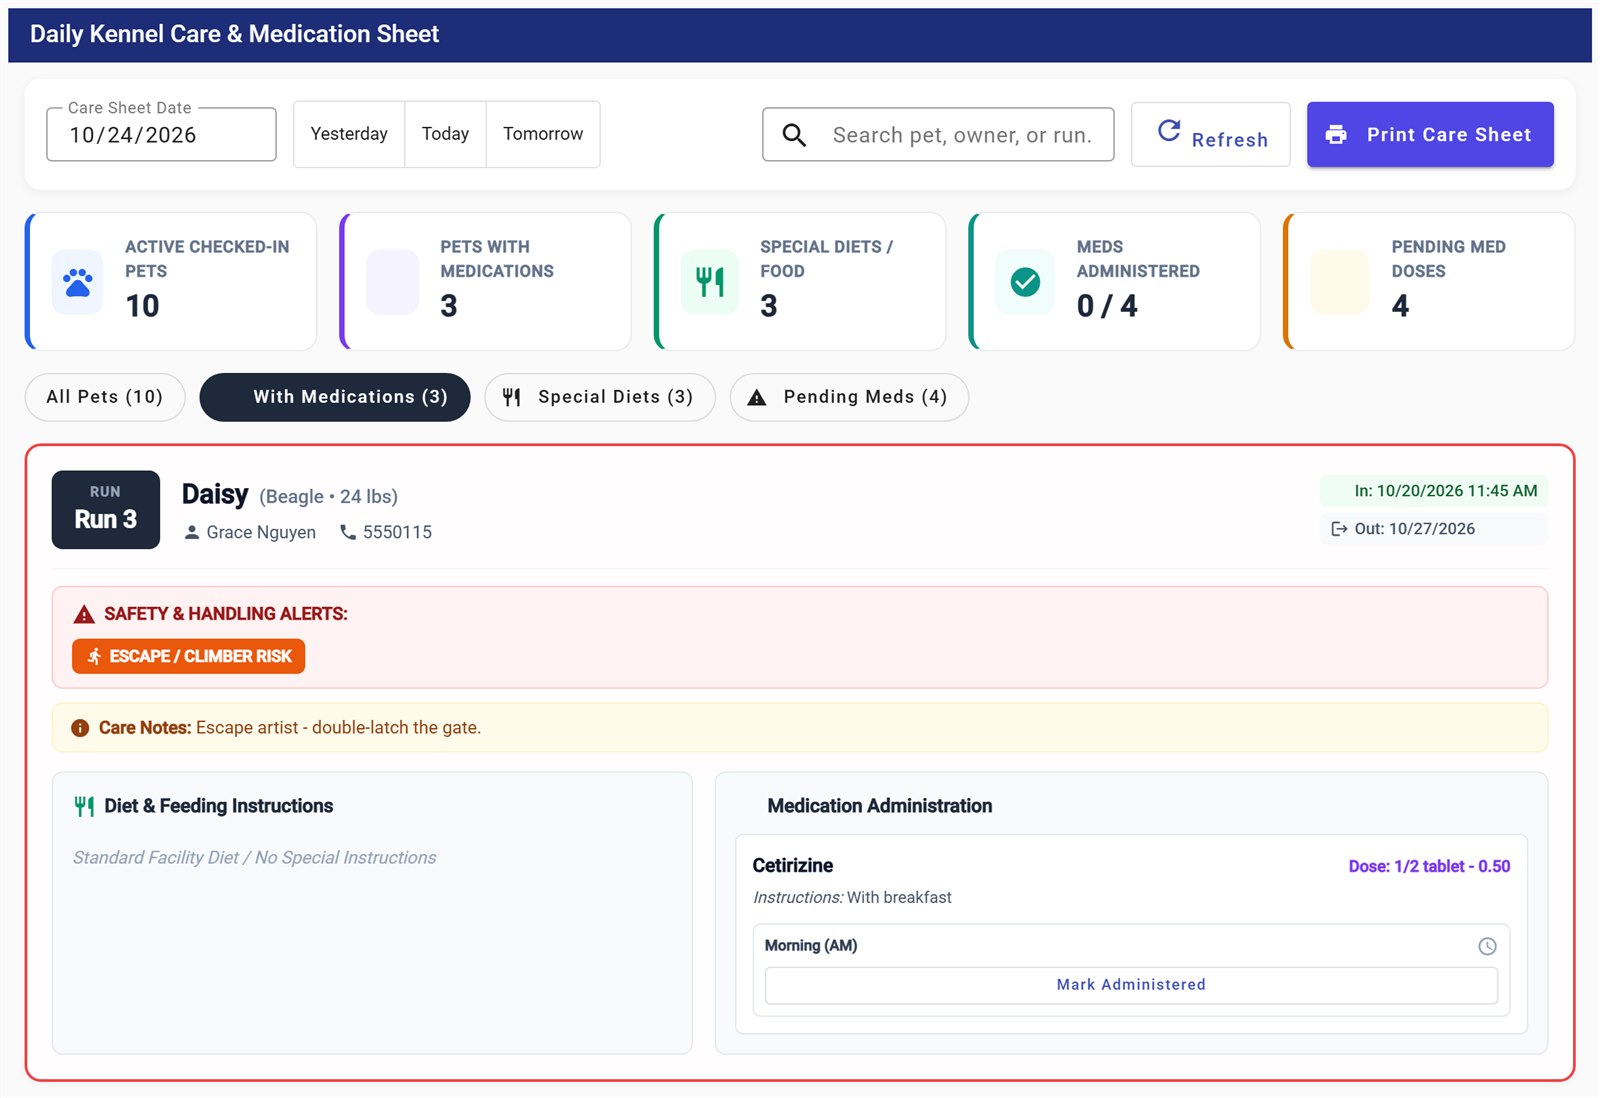Click the checkmark icon in Meds Administered card
Image resolution: width=1600 pixels, height=1098 pixels.
pyautogui.click(x=1025, y=282)
